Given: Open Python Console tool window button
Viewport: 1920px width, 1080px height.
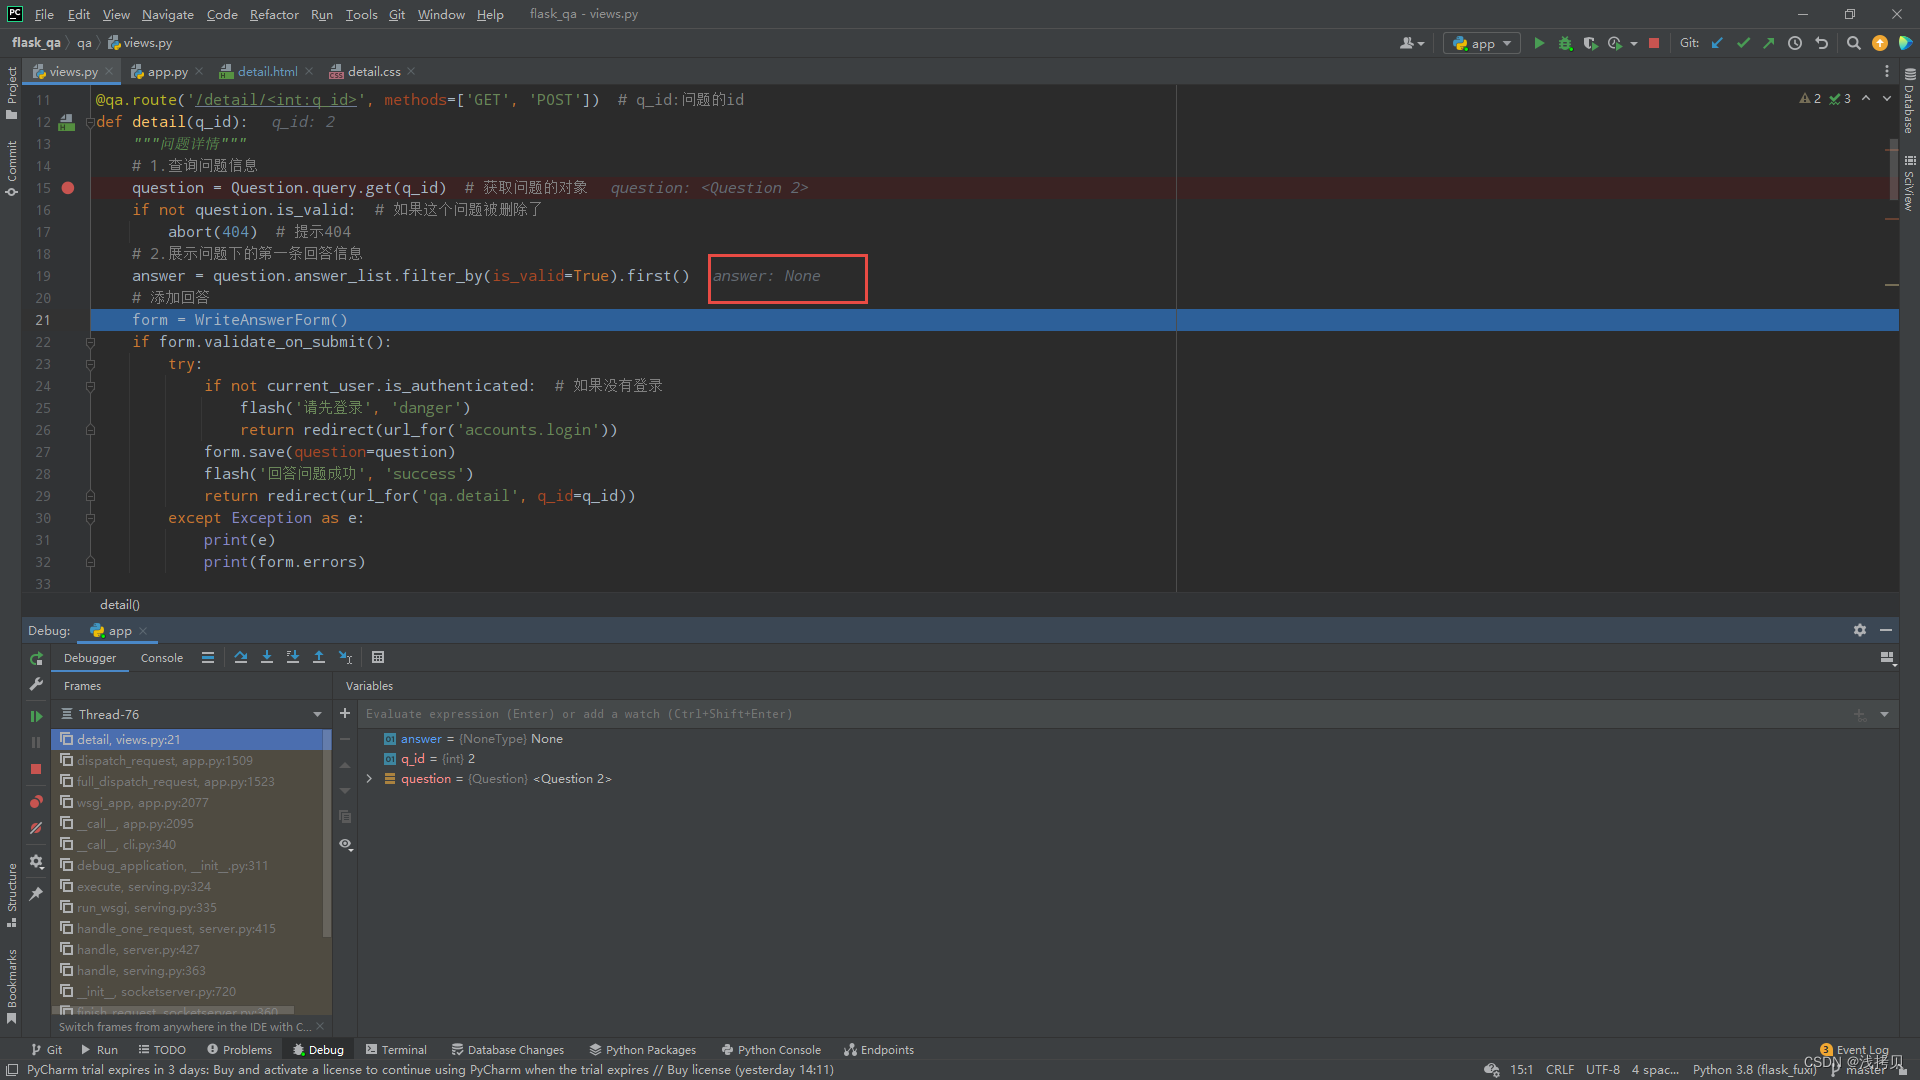Looking at the screenshot, I should pyautogui.click(x=771, y=1049).
